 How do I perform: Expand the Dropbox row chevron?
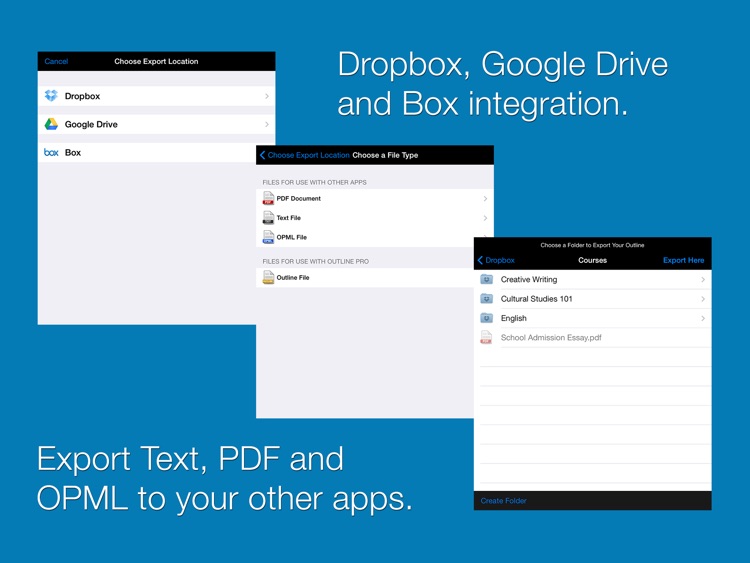click(x=267, y=96)
